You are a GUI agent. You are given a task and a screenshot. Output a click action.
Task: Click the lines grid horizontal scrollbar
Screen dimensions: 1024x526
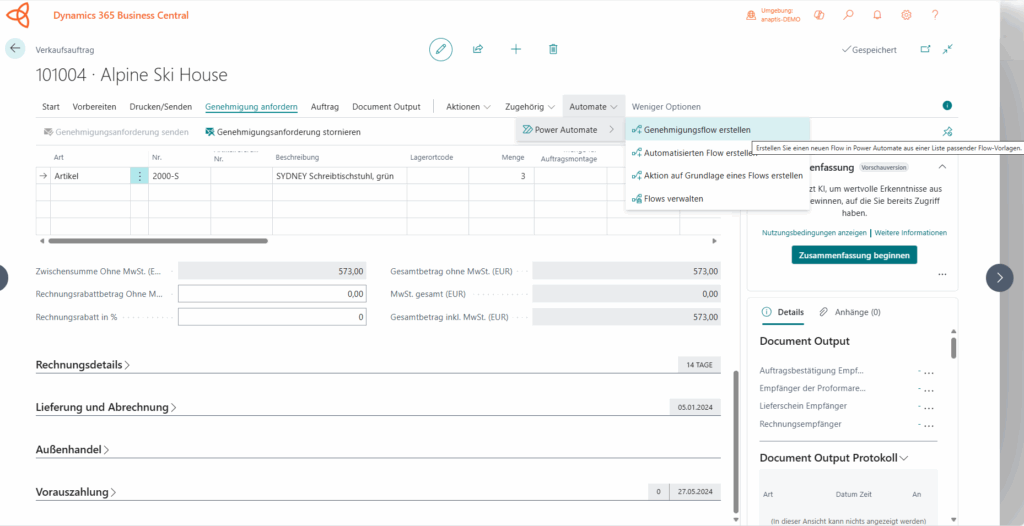[x=158, y=240]
